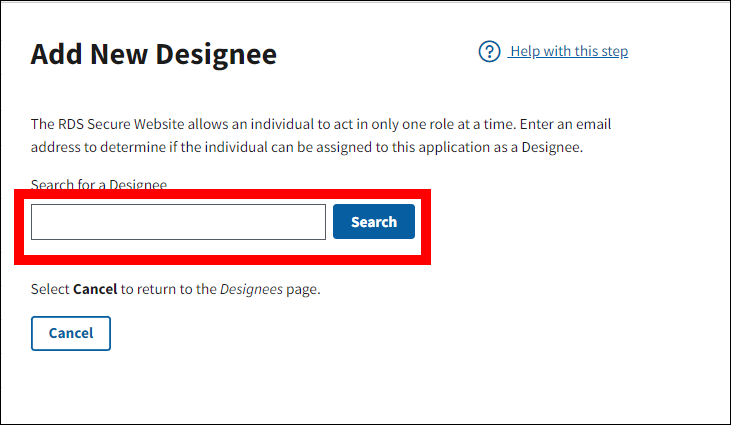731x425 pixels.
Task: Click the word Select before bold Cancel
Action: tap(50, 290)
